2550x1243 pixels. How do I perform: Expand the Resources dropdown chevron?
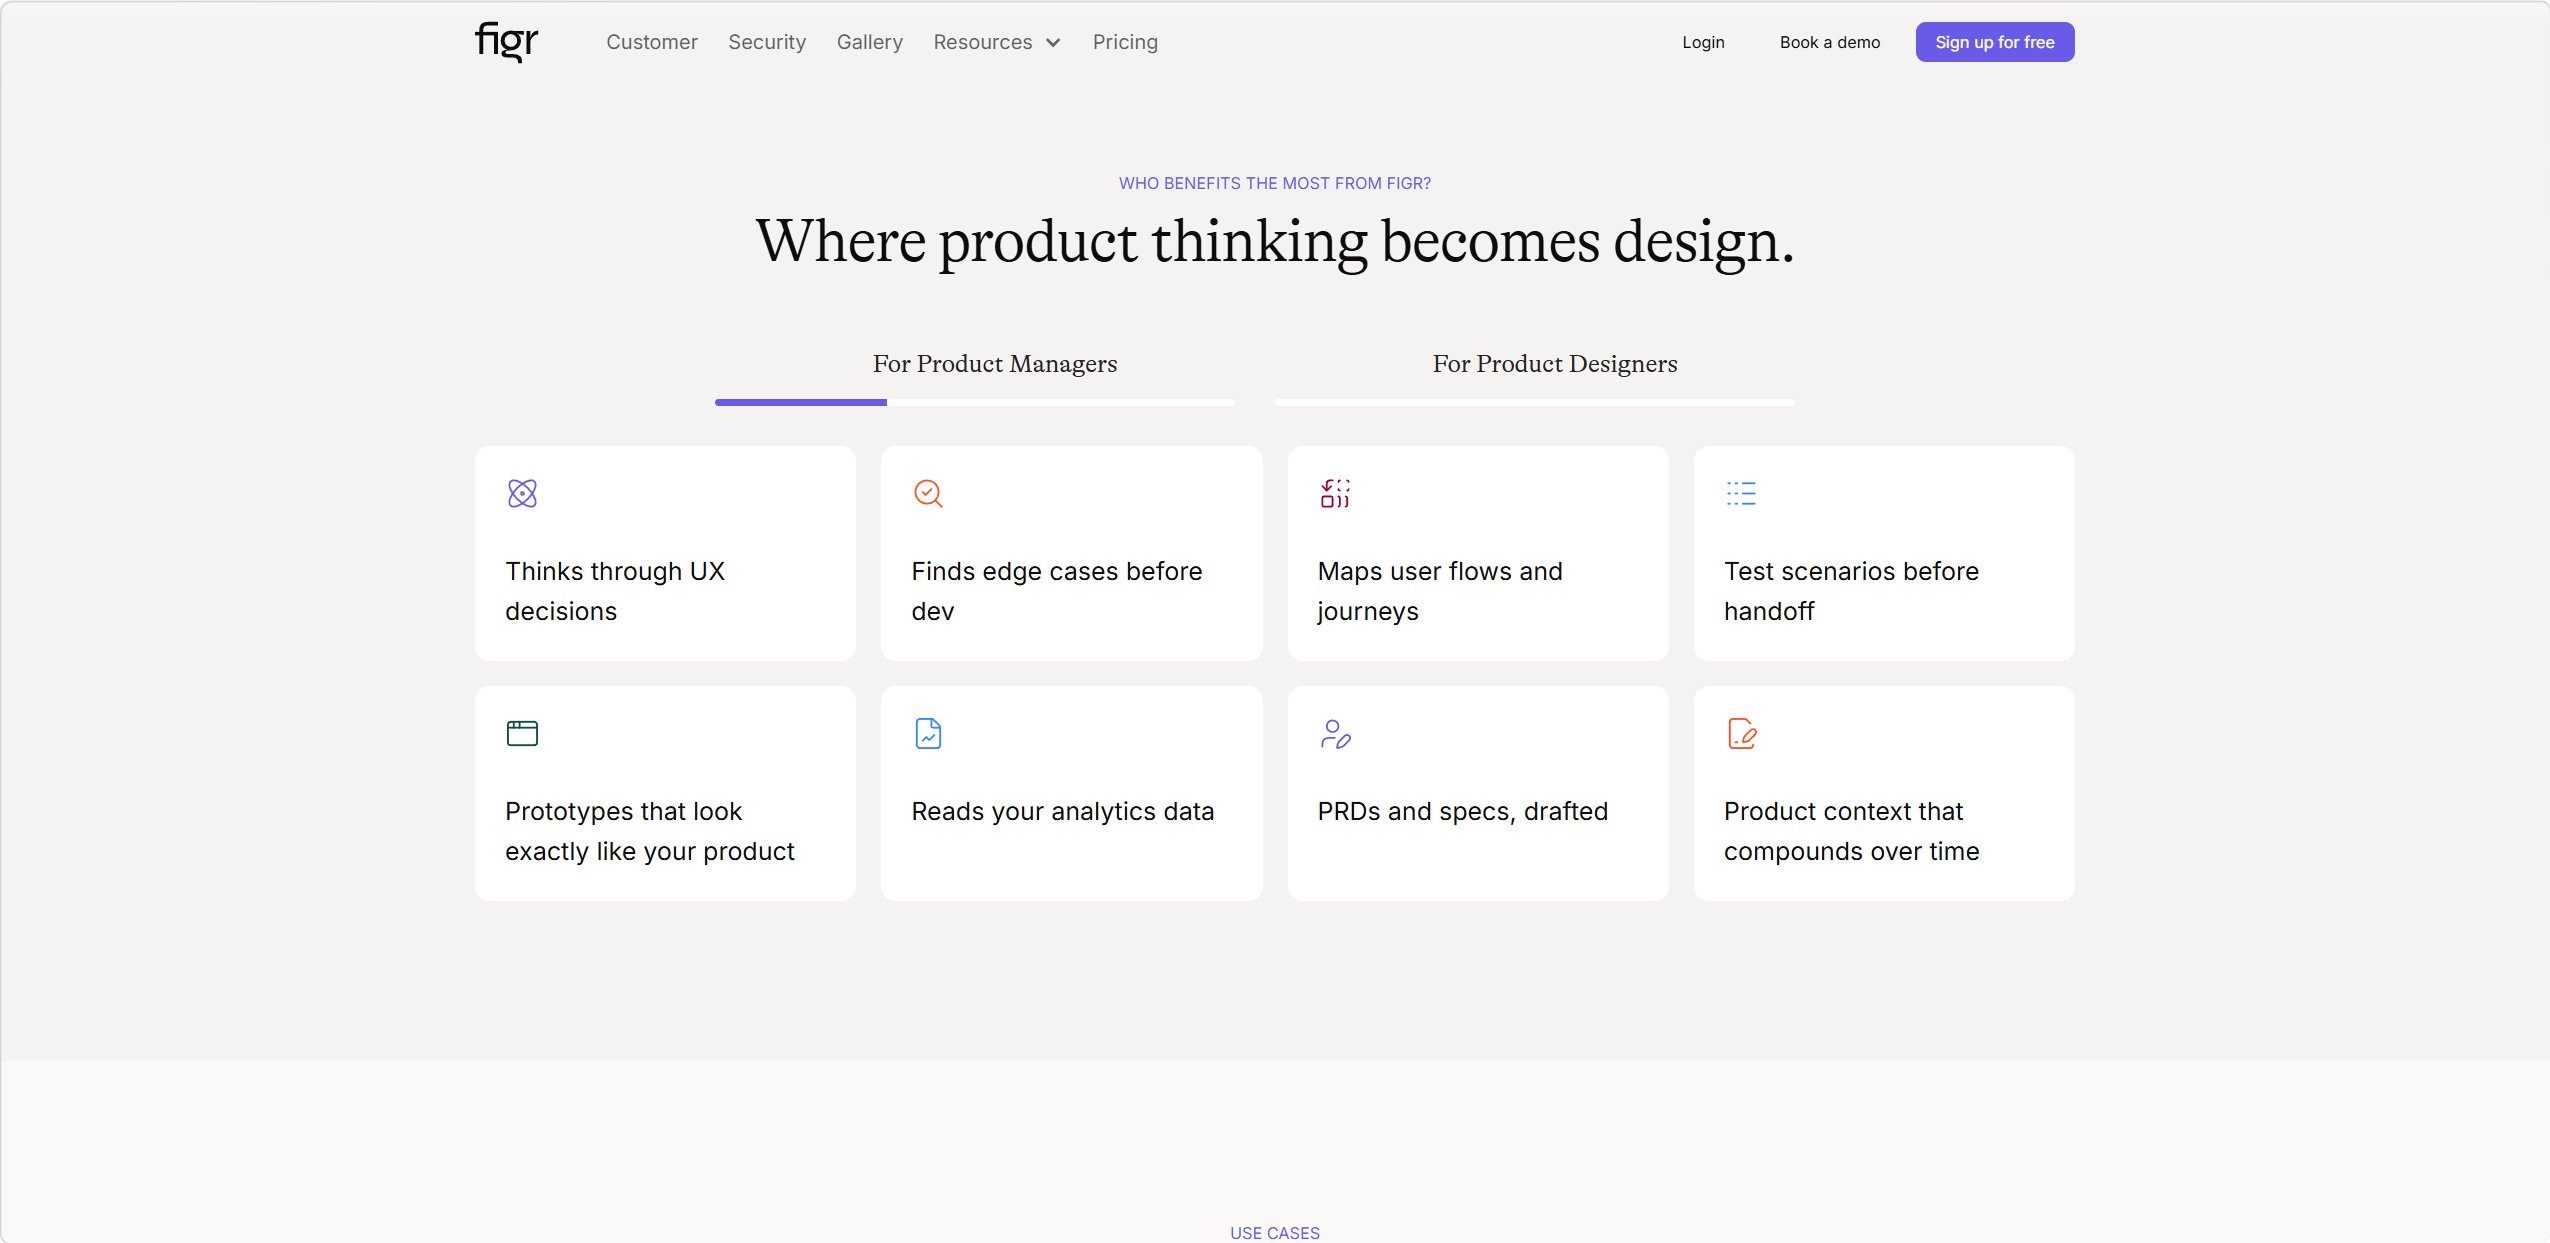click(x=1053, y=43)
